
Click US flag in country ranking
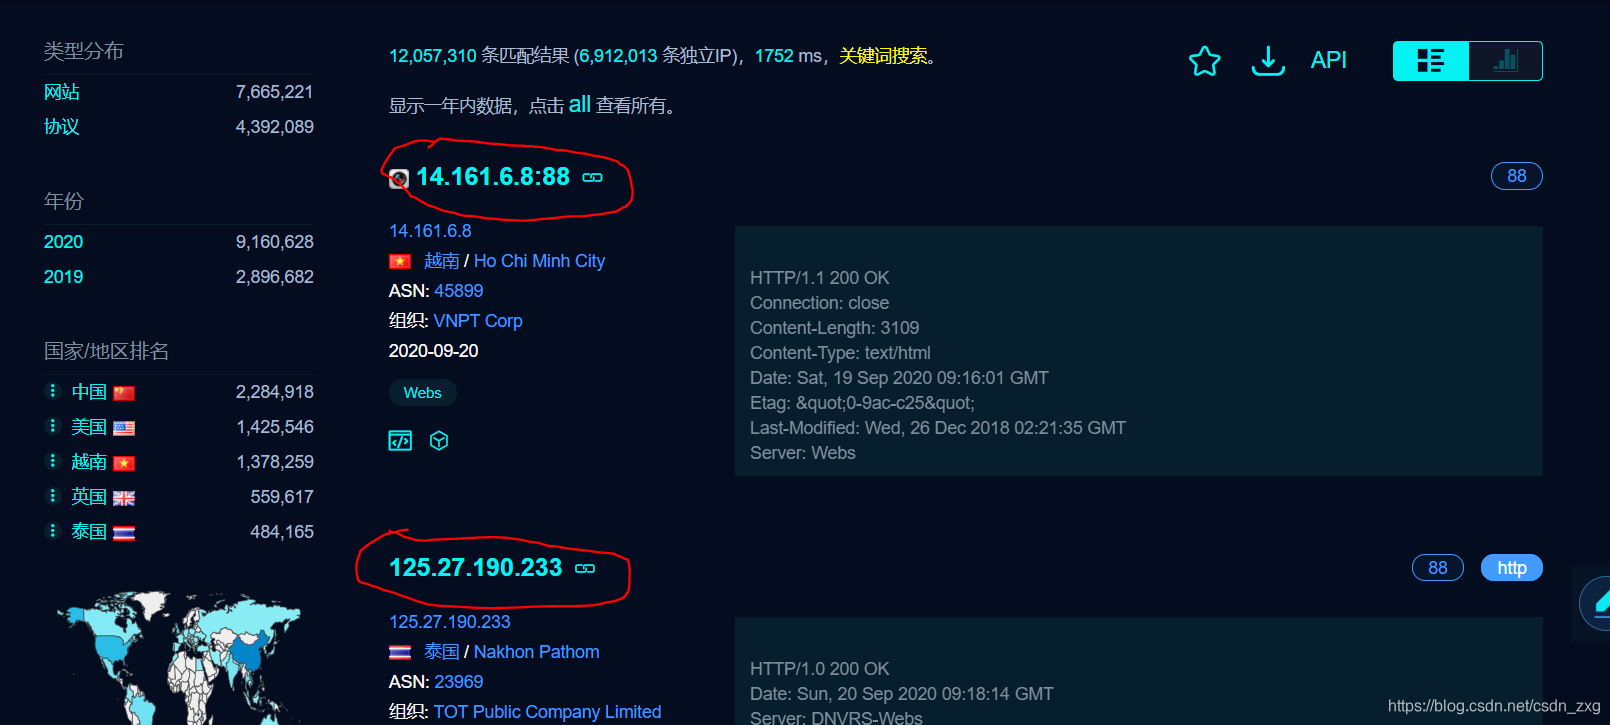pos(124,429)
